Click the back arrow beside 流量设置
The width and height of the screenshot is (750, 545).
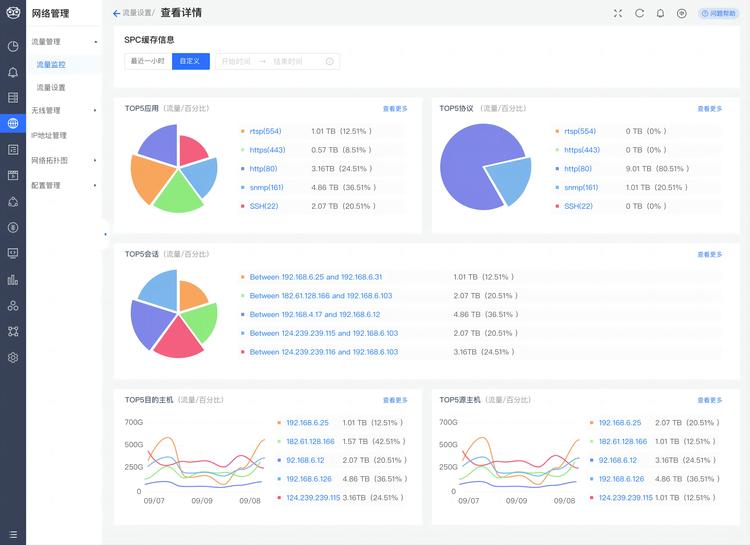pos(116,13)
